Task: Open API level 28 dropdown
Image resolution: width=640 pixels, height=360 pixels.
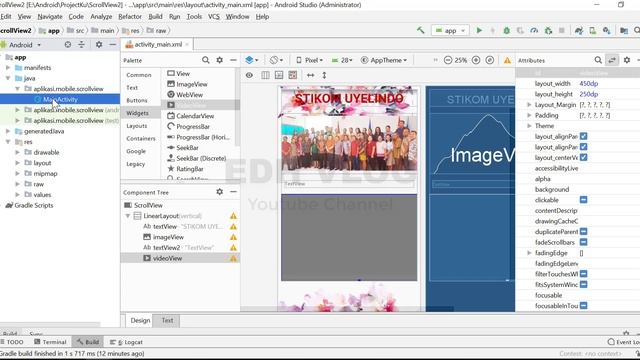Action: point(342,60)
